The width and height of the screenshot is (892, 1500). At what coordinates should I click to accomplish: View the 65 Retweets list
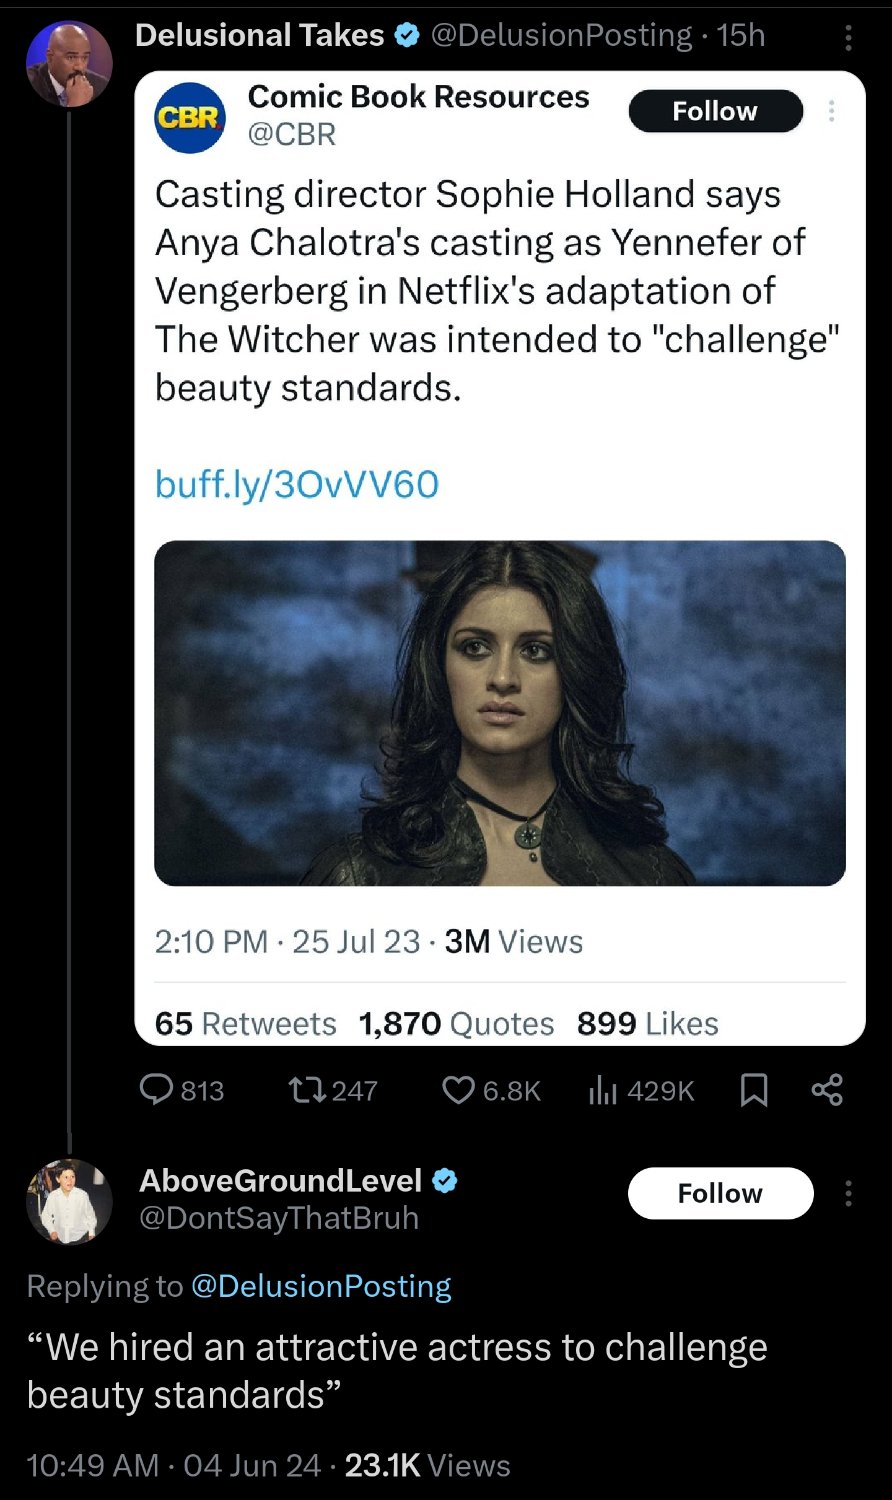246,1024
